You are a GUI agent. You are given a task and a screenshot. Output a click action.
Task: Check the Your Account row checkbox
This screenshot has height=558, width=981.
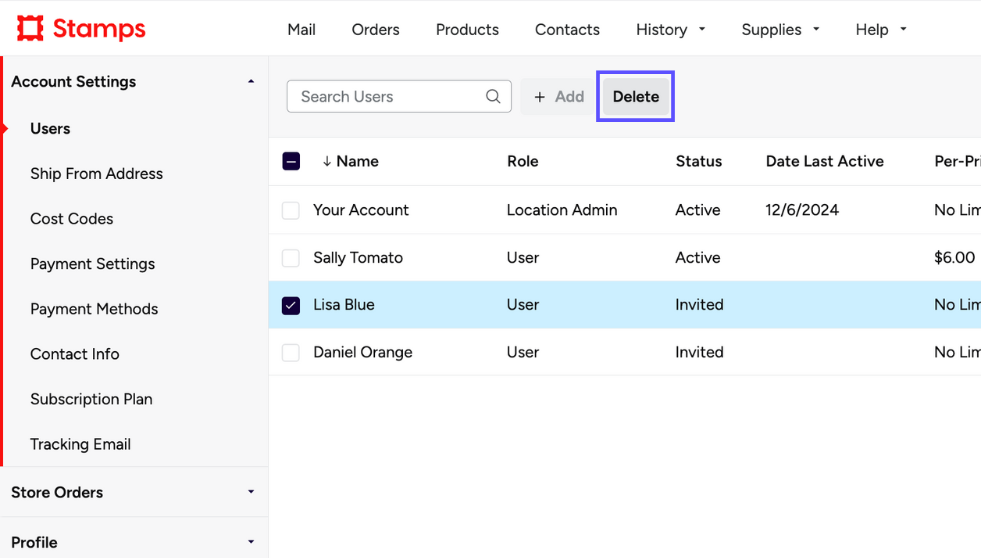pyautogui.click(x=291, y=210)
